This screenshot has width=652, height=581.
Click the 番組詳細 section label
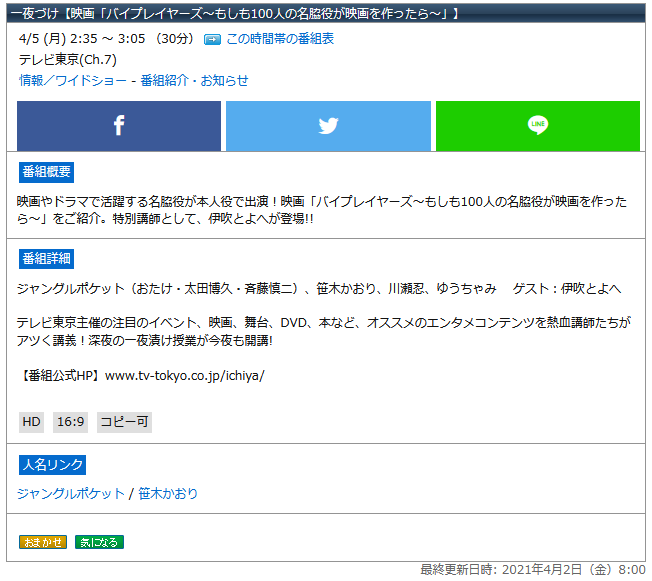[x=47, y=259]
